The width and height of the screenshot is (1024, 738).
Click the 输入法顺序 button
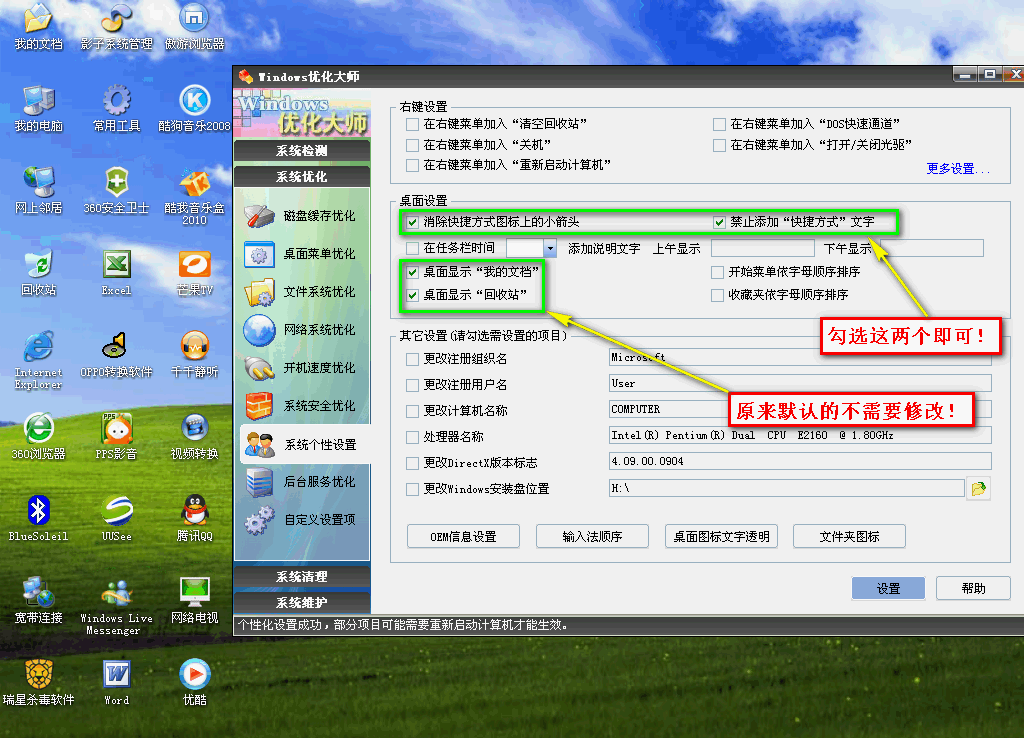point(592,536)
